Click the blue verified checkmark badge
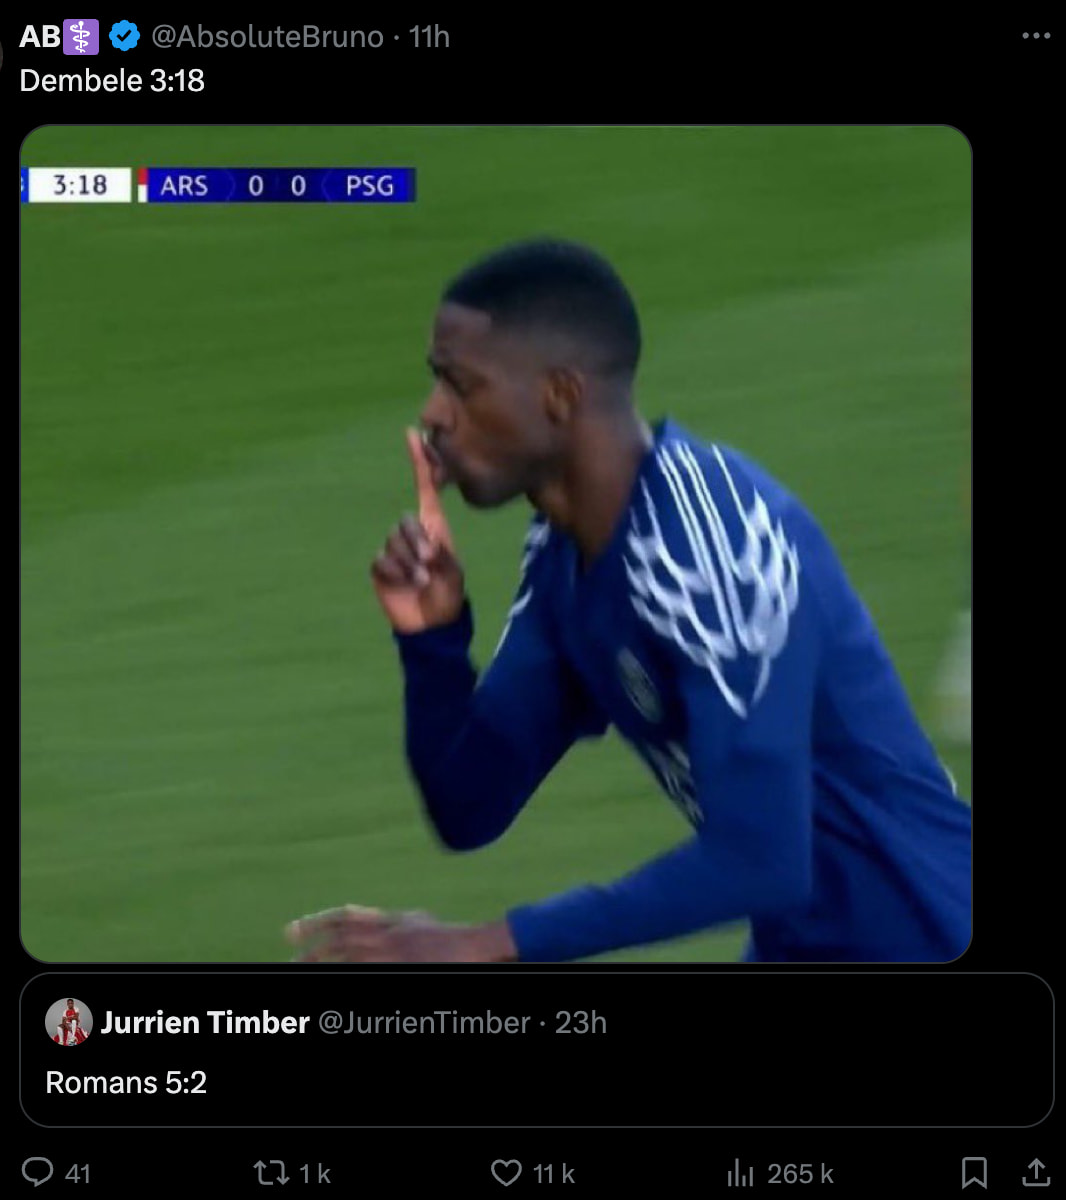1066x1200 pixels. (x=124, y=37)
